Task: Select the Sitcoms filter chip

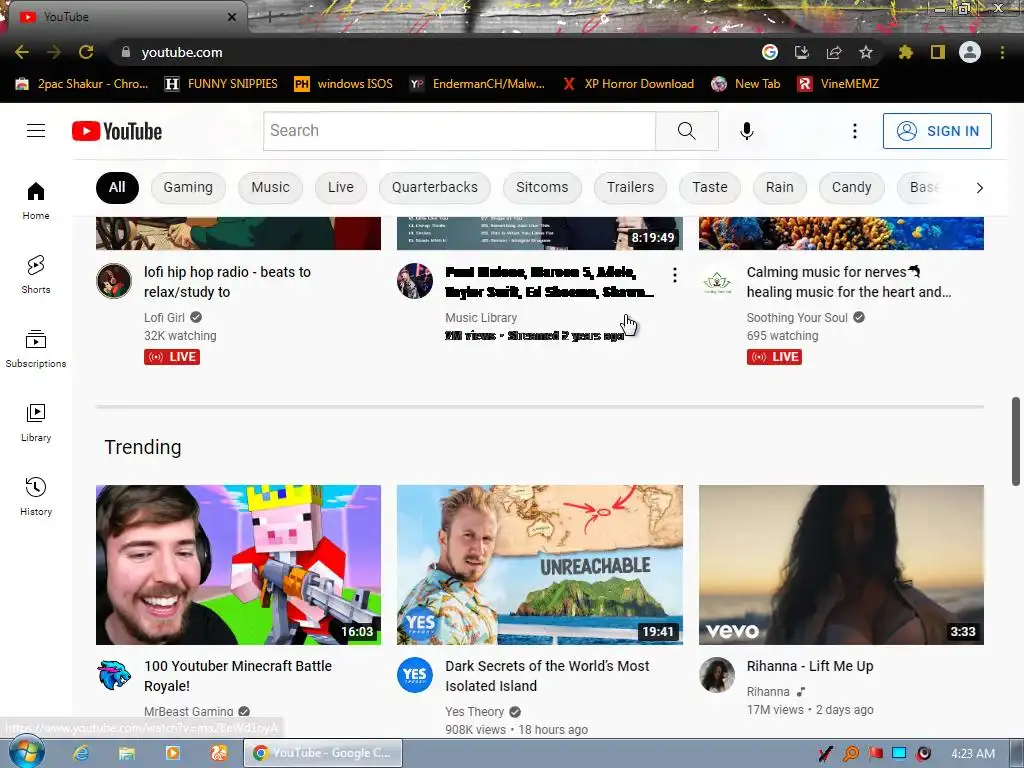Action: 542,187
